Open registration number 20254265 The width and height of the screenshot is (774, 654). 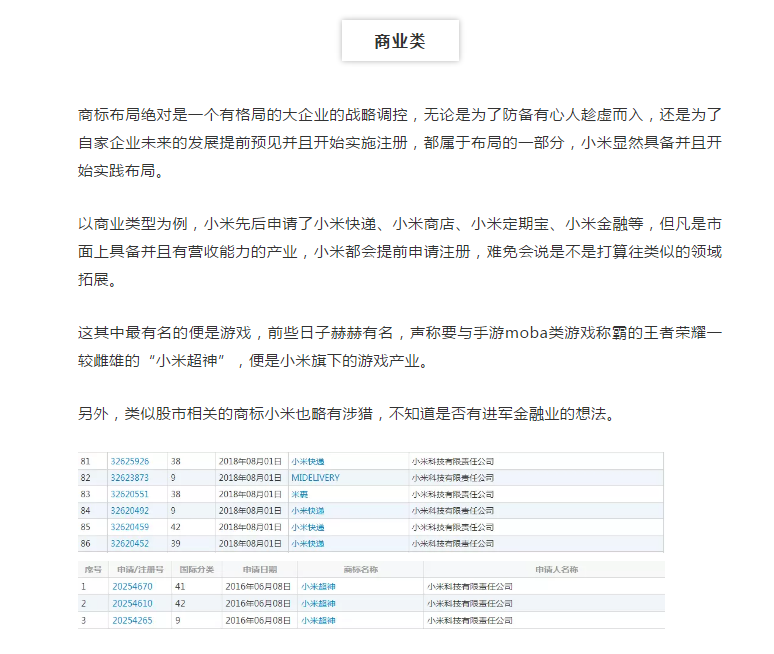[x=132, y=620]
